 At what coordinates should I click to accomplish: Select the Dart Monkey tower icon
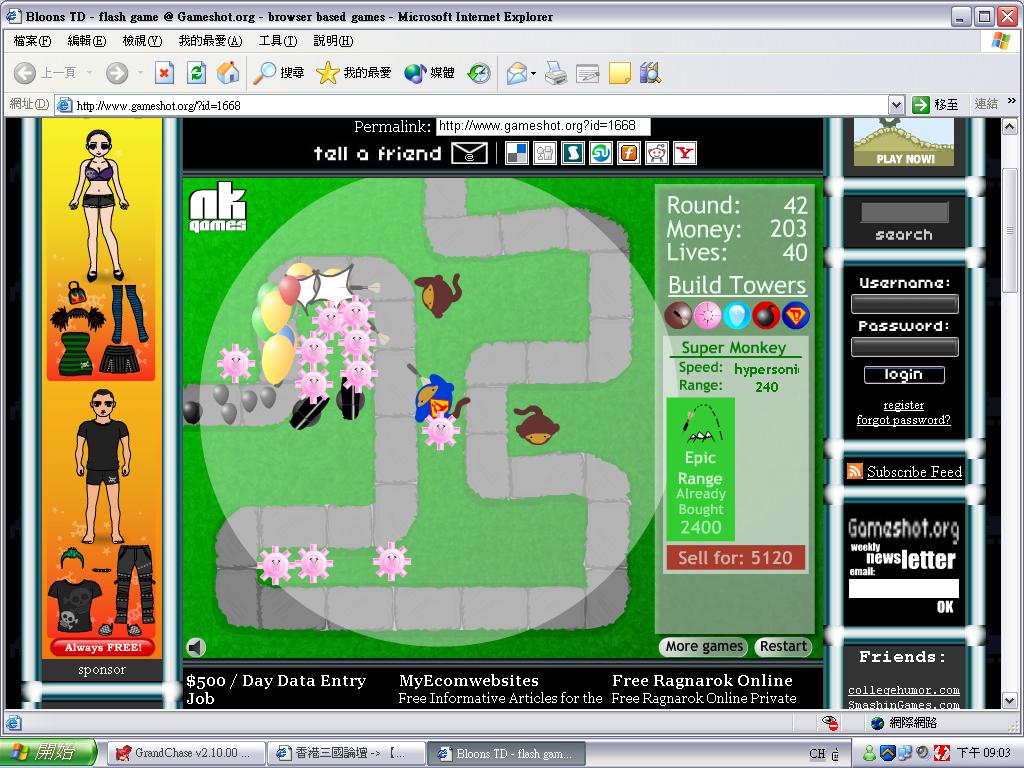point(678,315)
